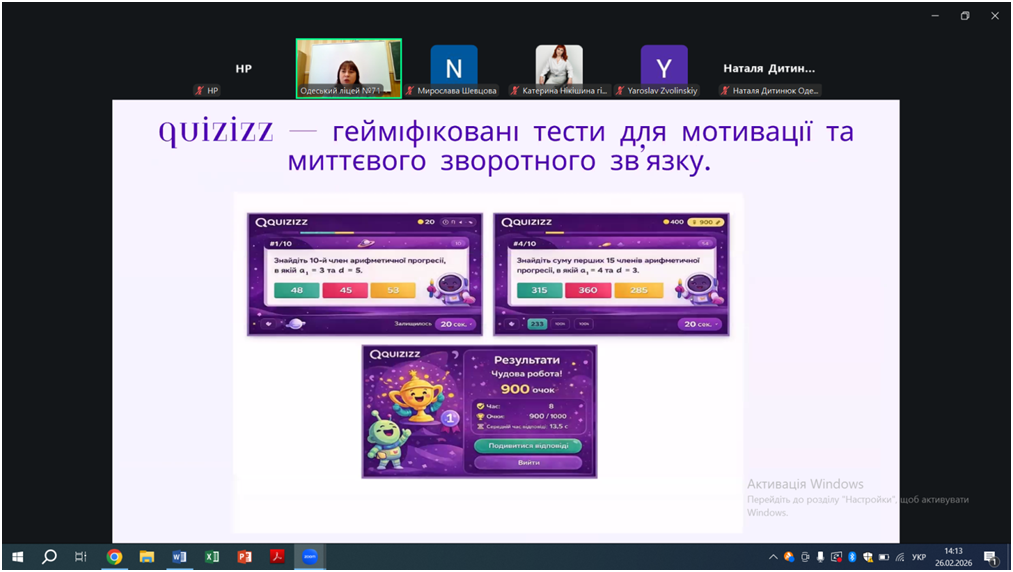Select the Одеський ліцей №71 video thumbnail
This screenshot has width=1013, height=572.
348,67
